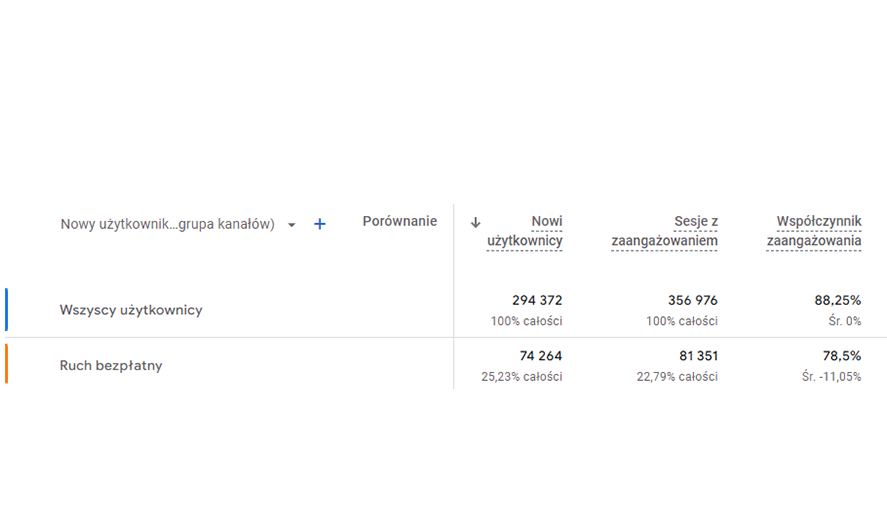The width and height of the screenshot is (887, 524).
Task: Click the 88,25% engagement rate value
Action: click(837, 301)
